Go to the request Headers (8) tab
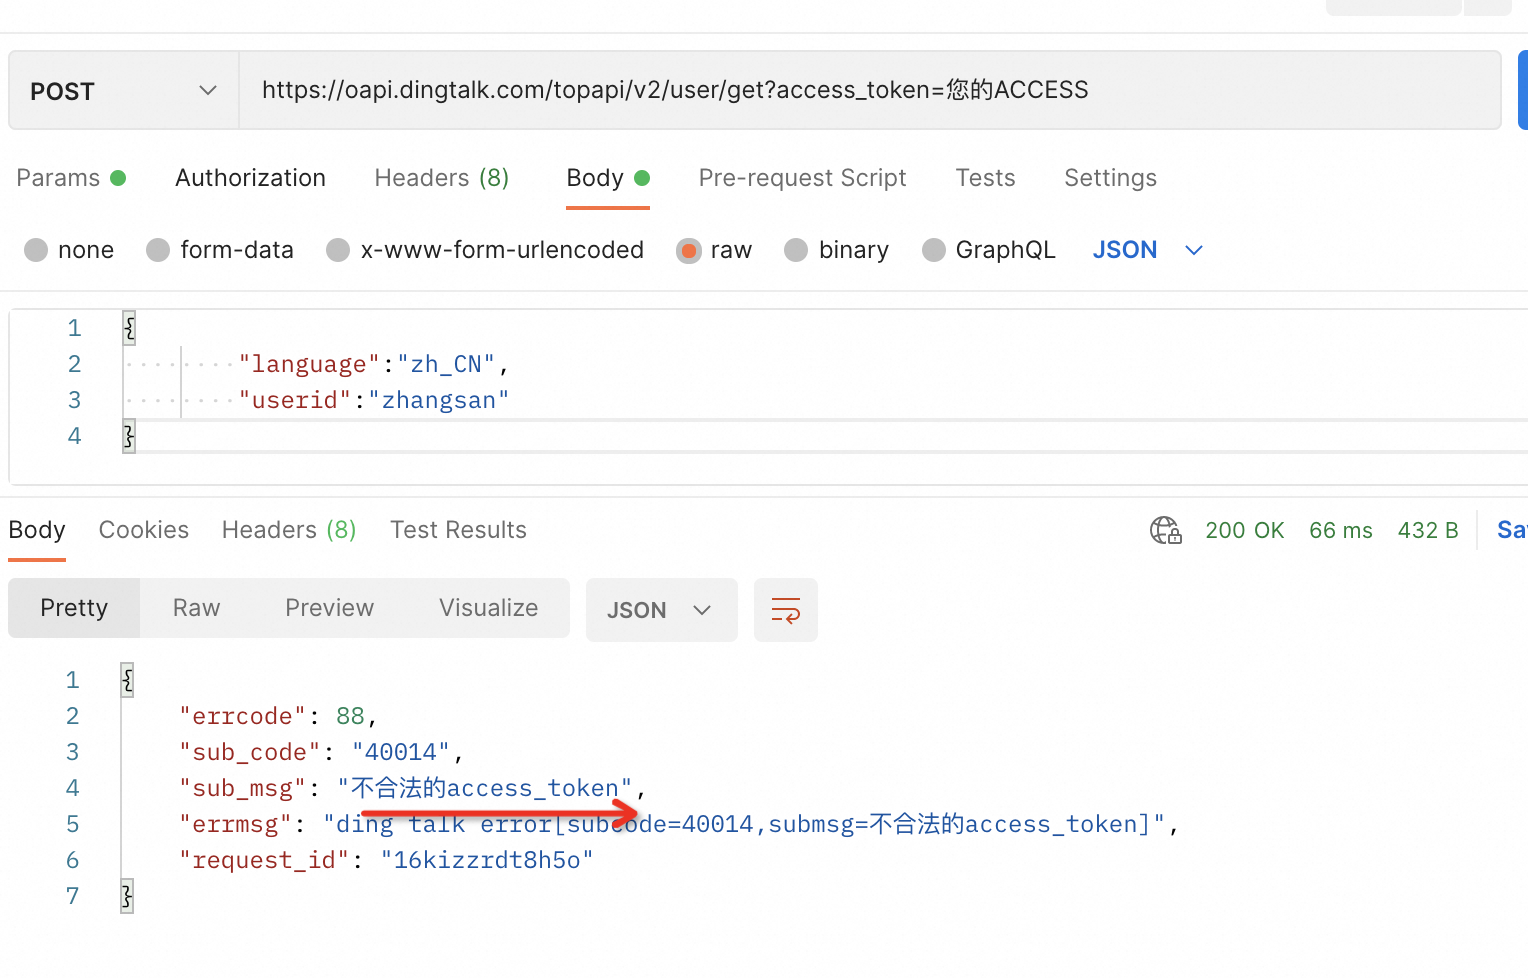Image resolution: width=1528 pixels, height=978 pixels. click(x=441, y=178)
